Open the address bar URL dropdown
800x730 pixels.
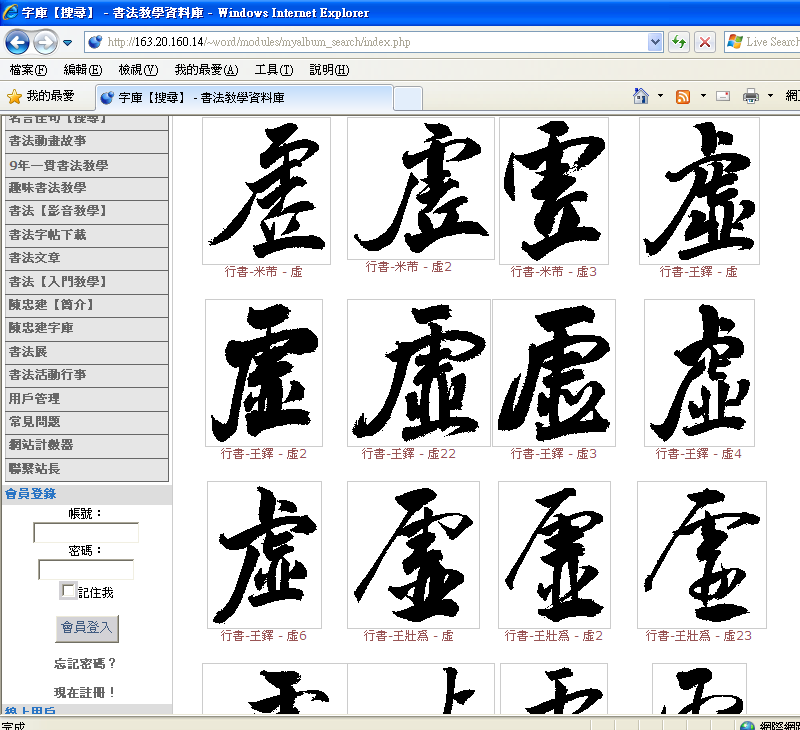tap(655, 42)
